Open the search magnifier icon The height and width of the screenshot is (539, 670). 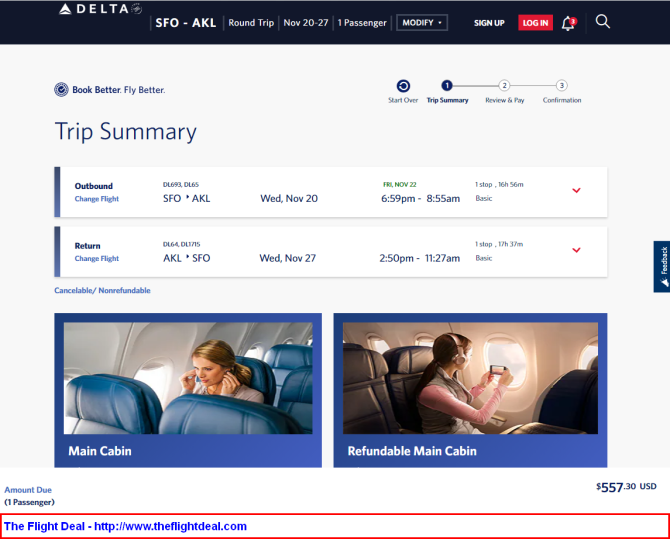pyautogui.click(x=602, y=21)
